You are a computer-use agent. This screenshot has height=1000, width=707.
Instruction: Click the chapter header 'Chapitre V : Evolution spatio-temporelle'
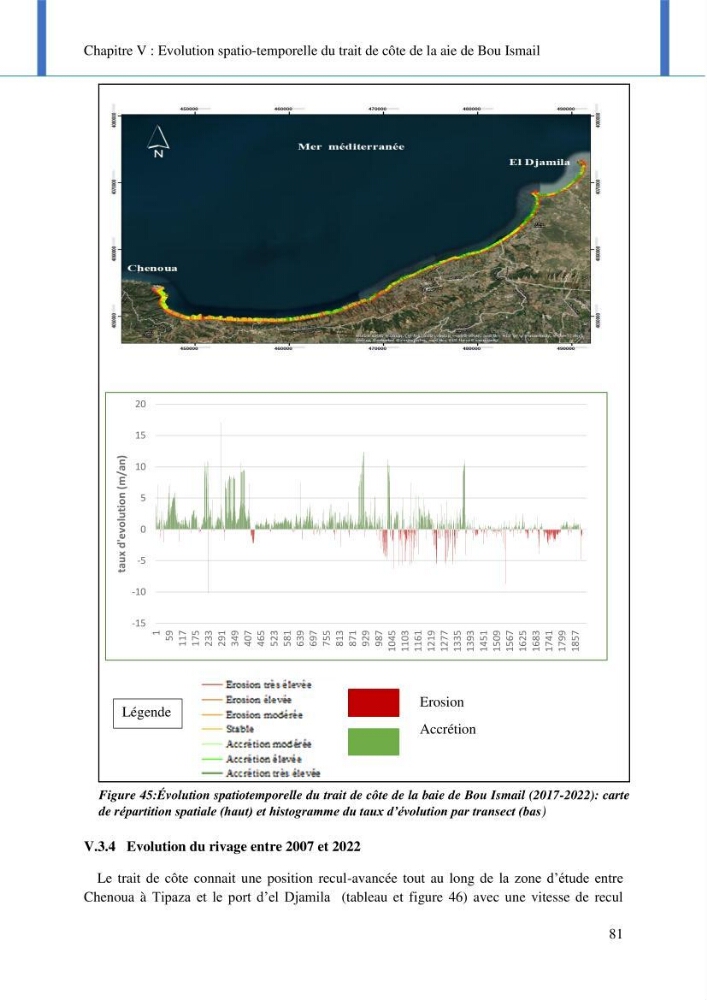click(312, 50)
